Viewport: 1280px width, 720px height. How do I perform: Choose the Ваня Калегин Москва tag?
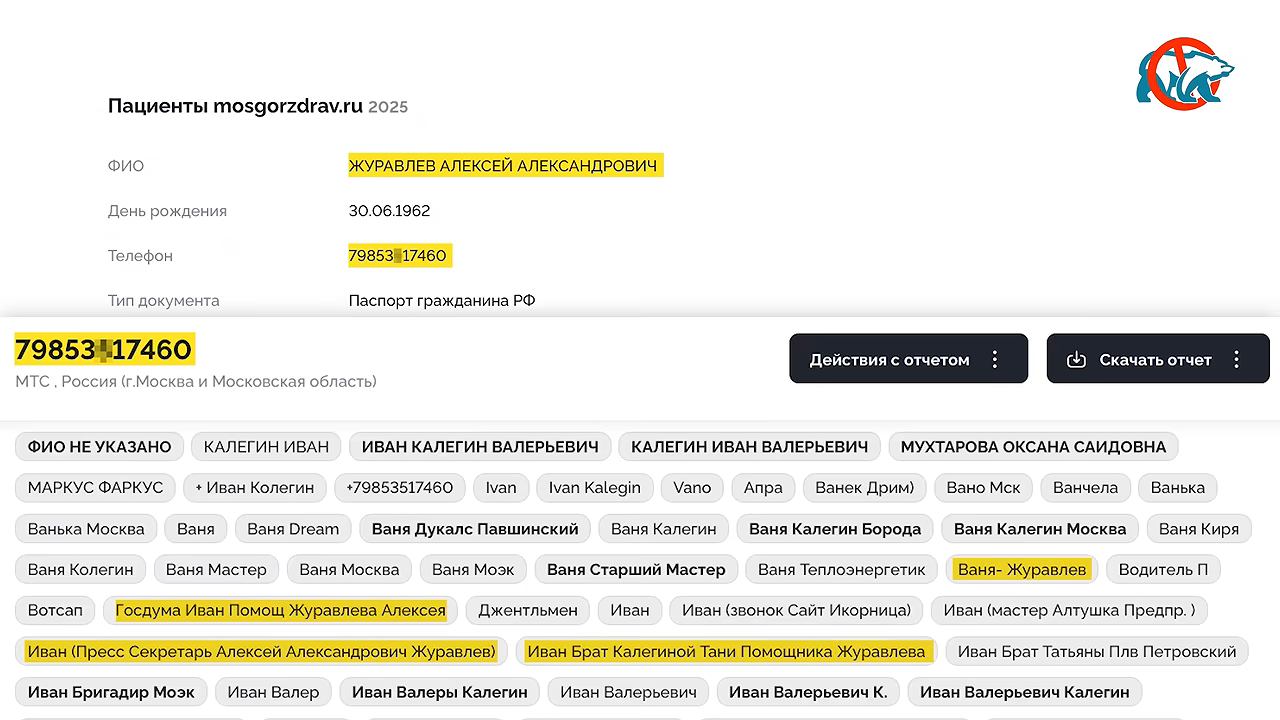click(x=1040, y=529)
